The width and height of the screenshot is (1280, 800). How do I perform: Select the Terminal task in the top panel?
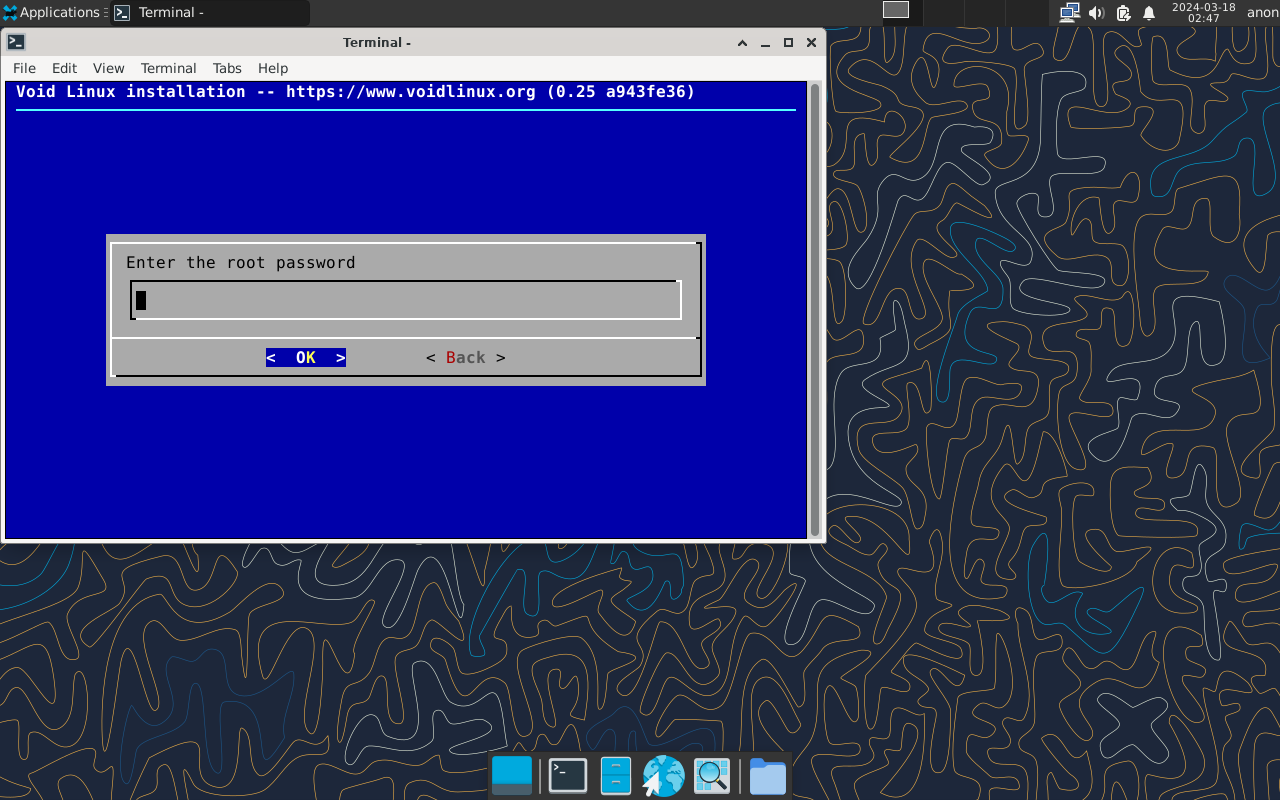210,13
